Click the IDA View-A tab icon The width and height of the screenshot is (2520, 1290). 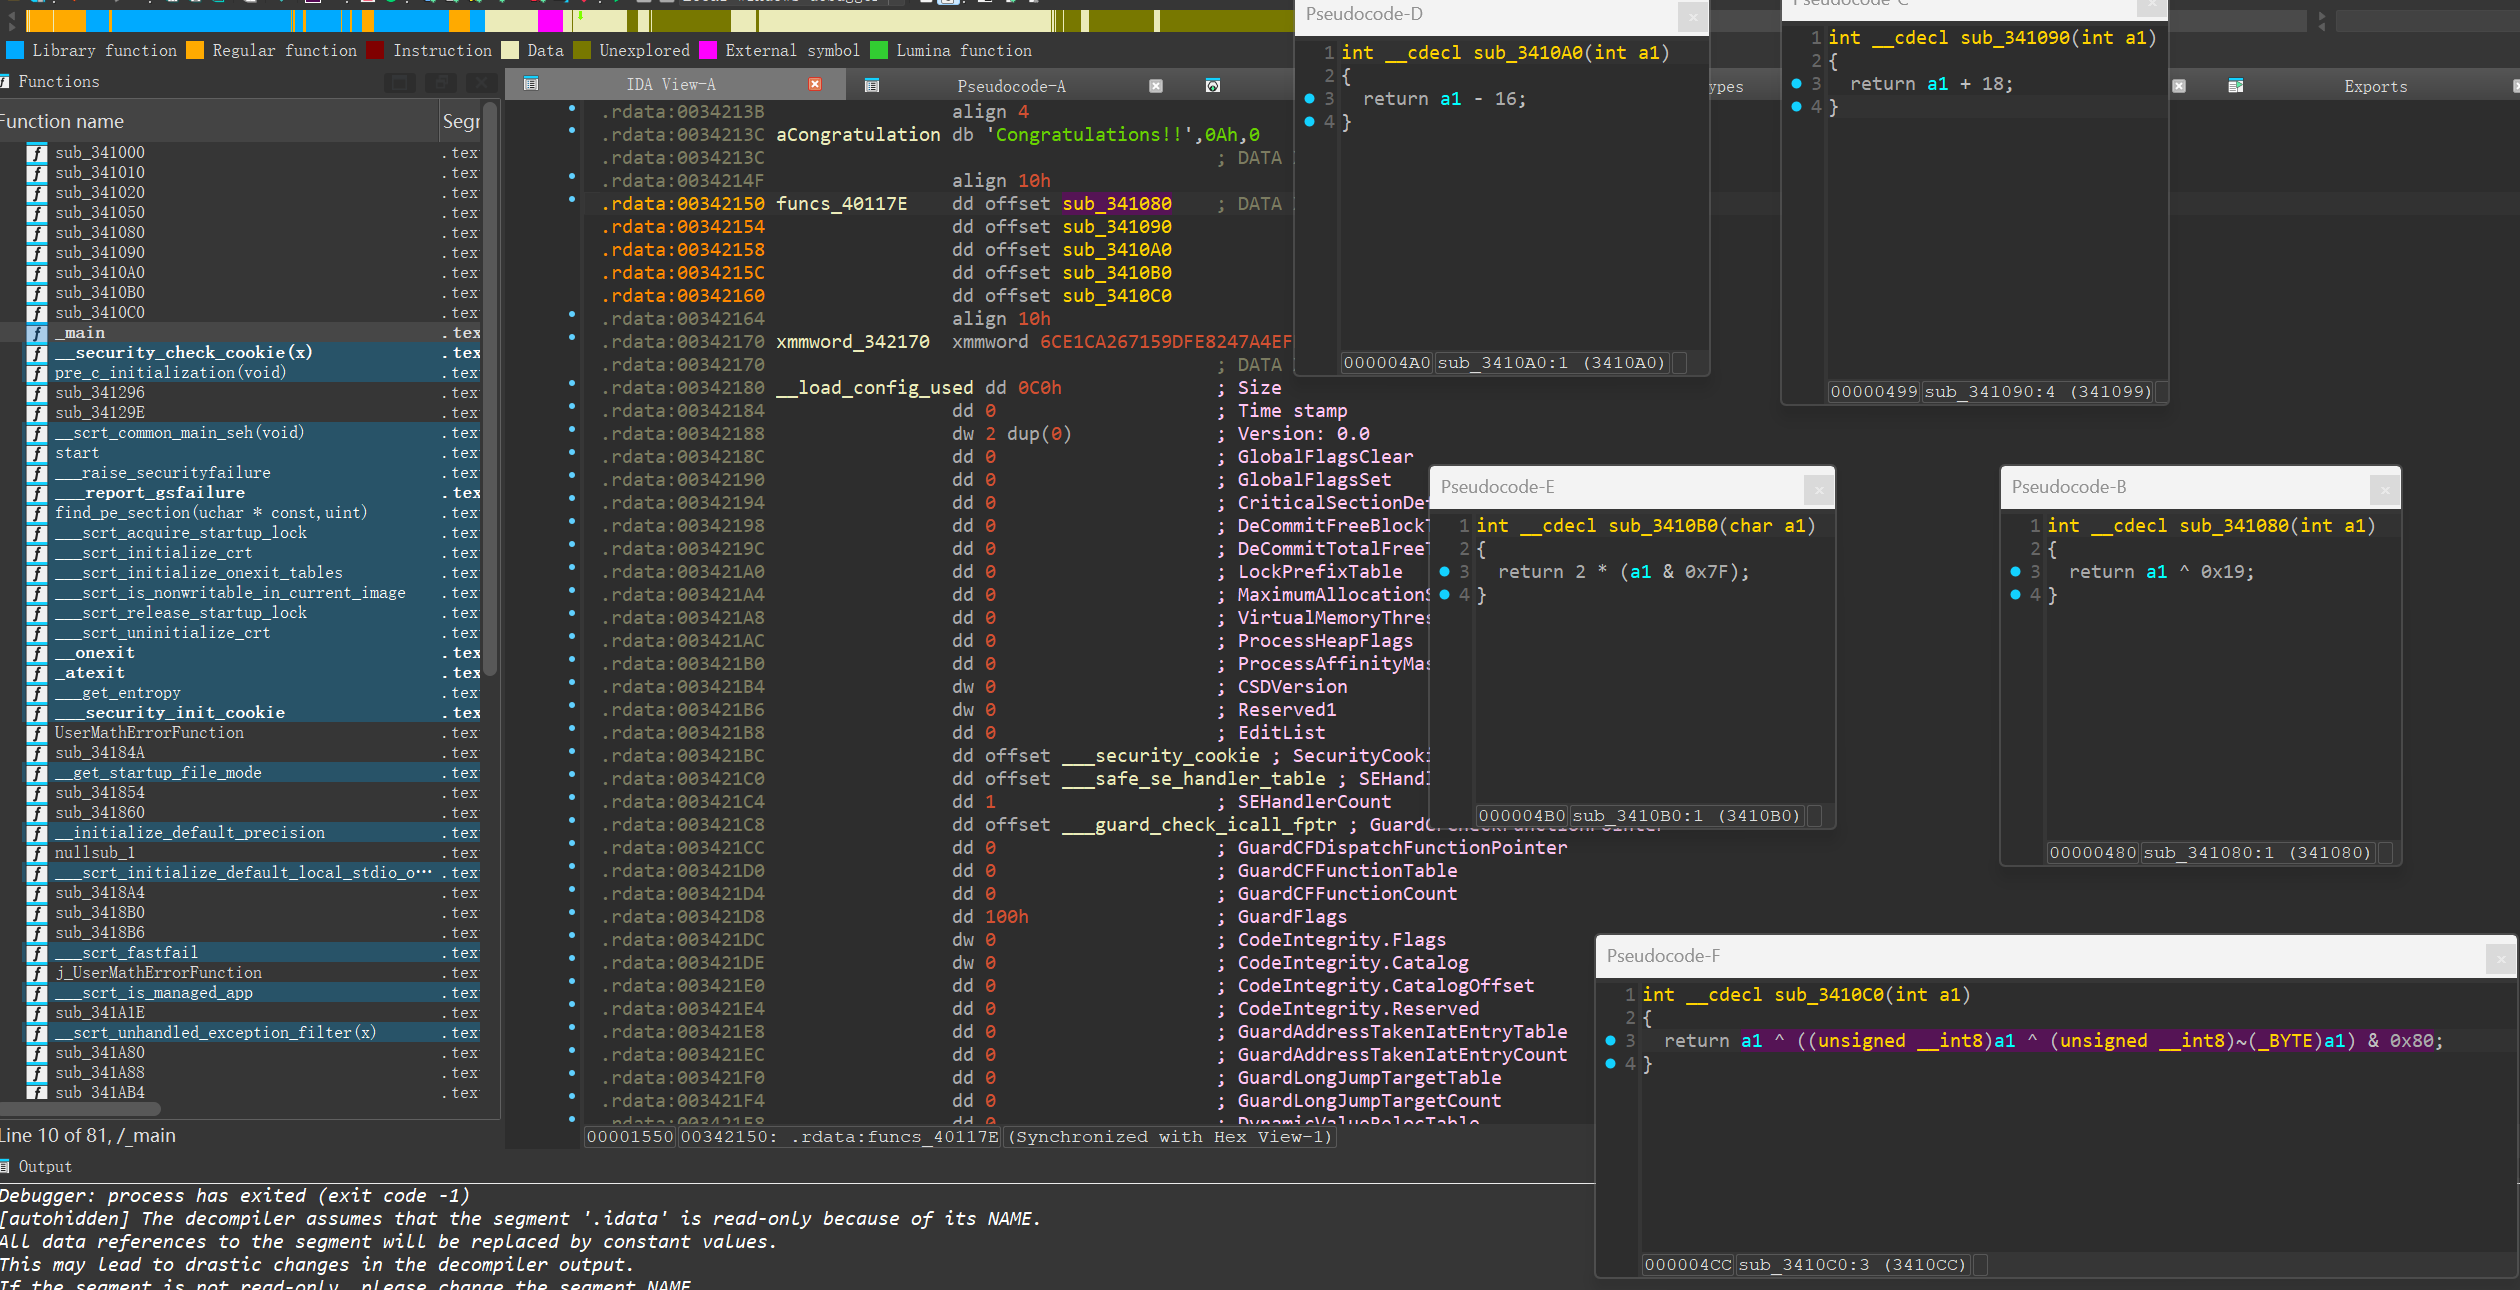point(531,84)
